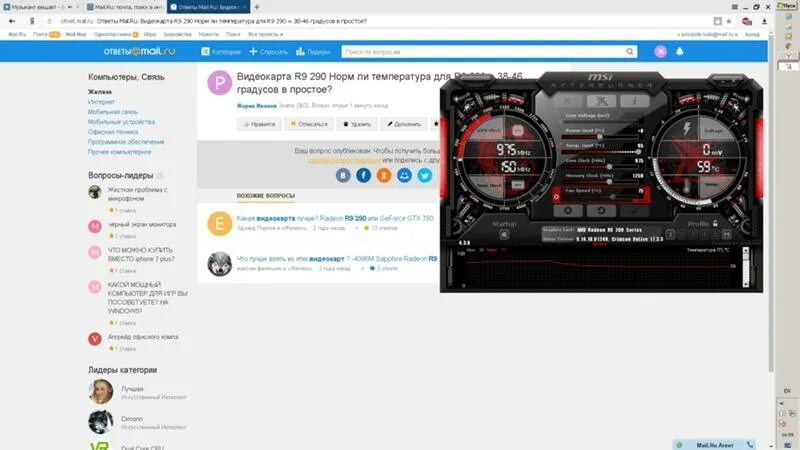Open Все проекты dropdown in Mail.Ru bar

(265, 34)
